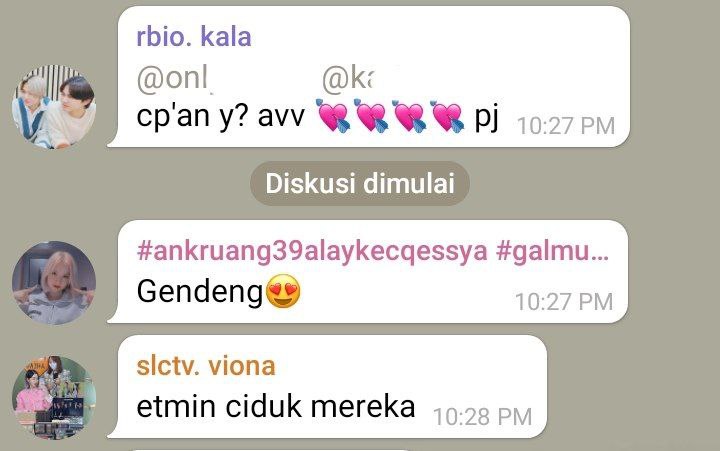Tap the sender name slctv. viona
Screen dimensions: 720x451
pyautogui.click(x=206, y=366)
